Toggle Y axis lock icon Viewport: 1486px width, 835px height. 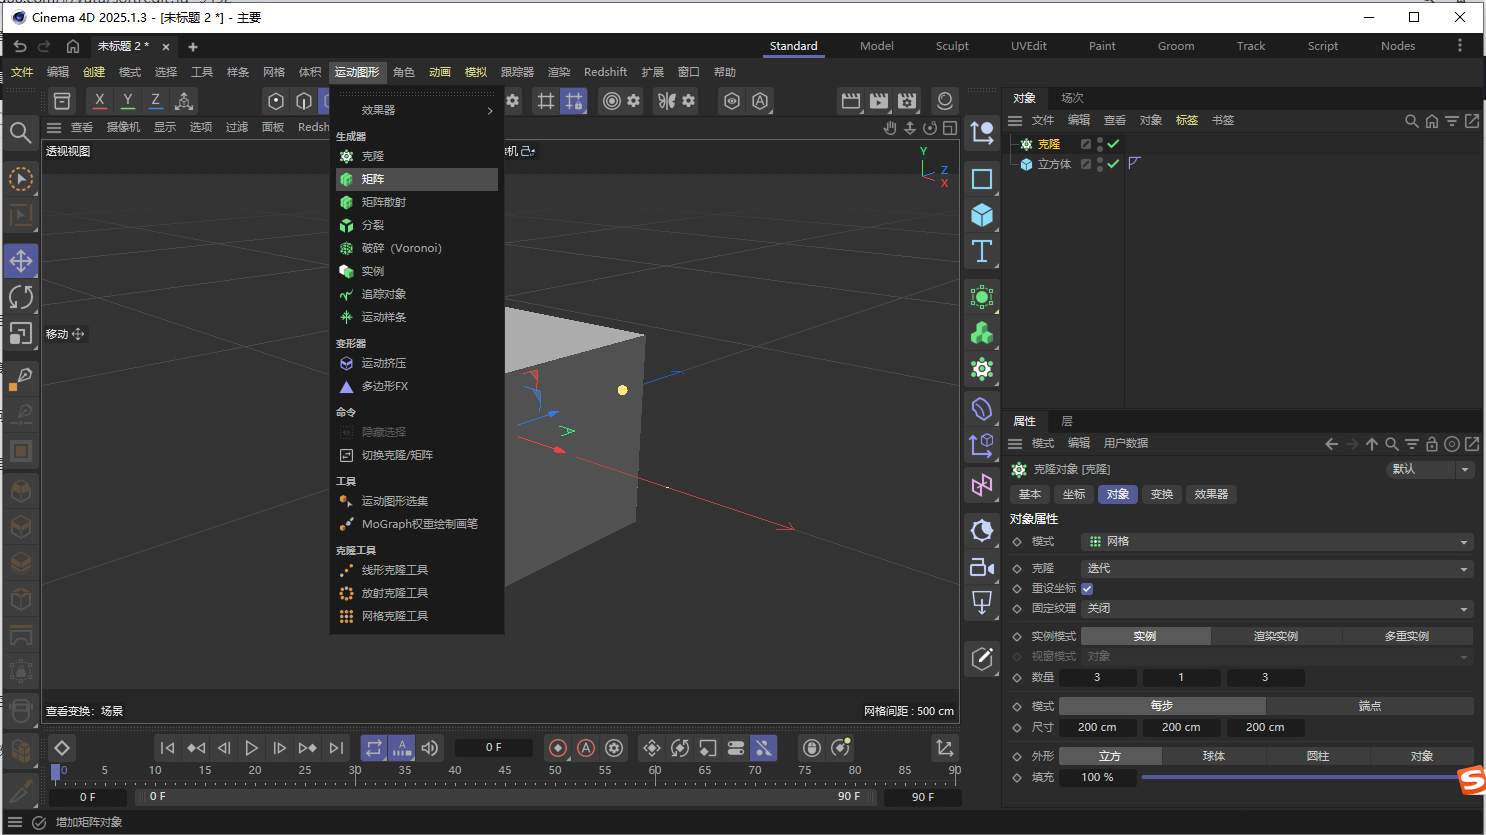[127, 100]
